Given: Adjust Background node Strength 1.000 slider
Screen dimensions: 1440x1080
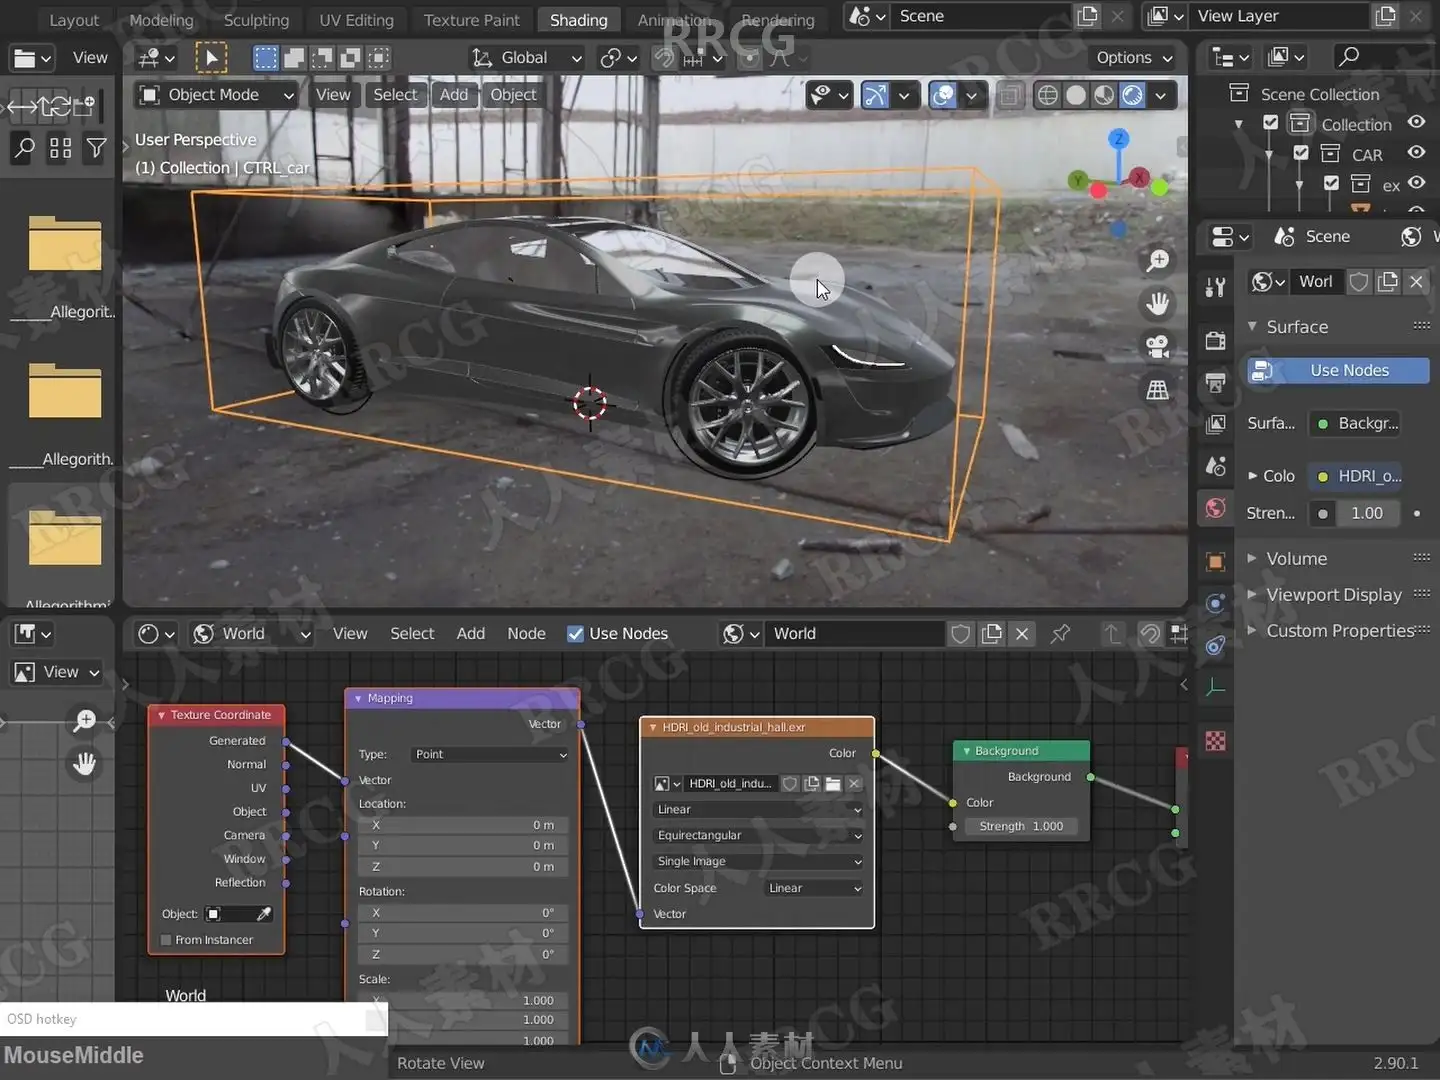Looking at the screenshot, I should click(x=1021, y=827).
